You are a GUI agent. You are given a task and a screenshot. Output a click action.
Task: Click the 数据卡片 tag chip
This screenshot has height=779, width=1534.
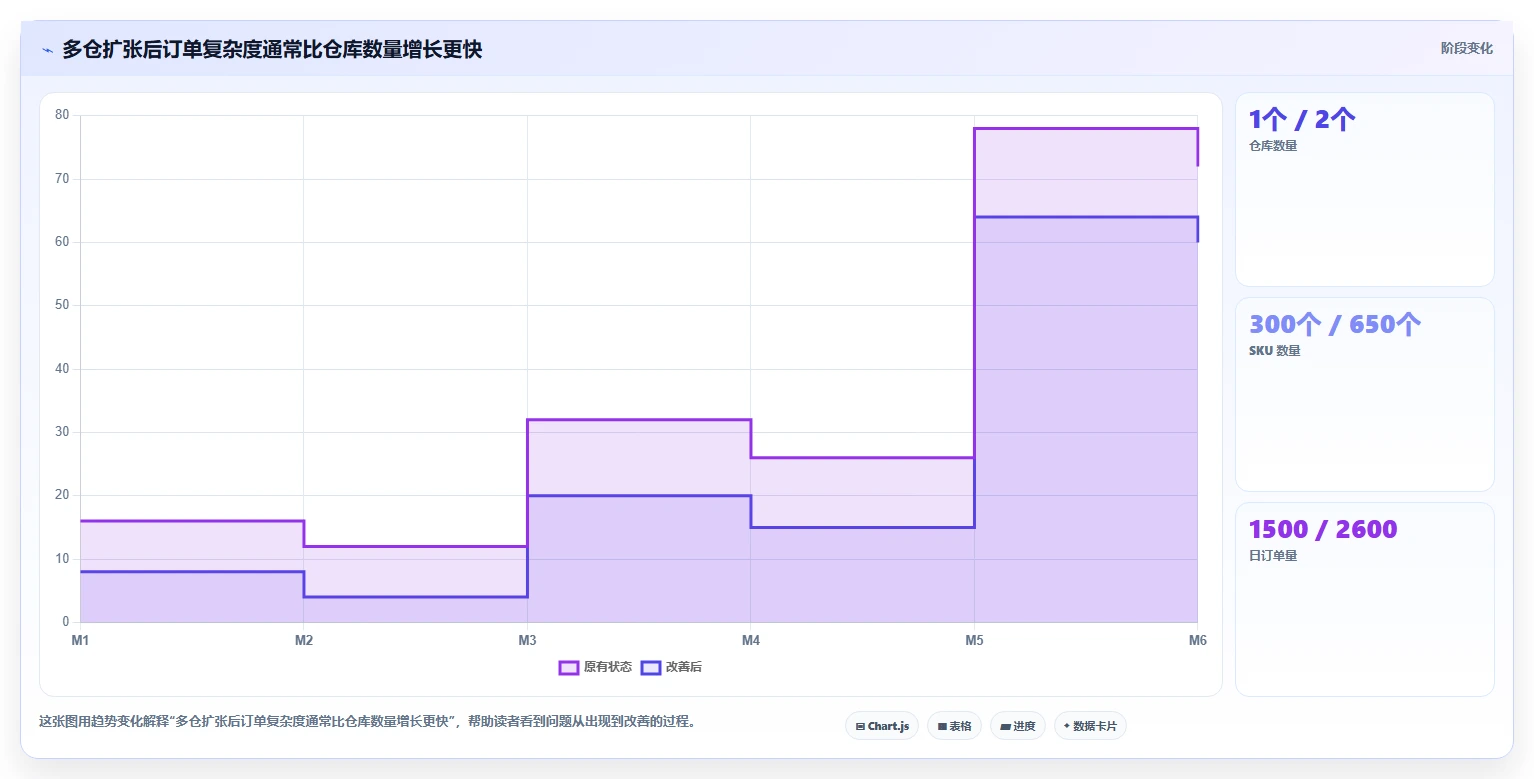(1090, 726)
